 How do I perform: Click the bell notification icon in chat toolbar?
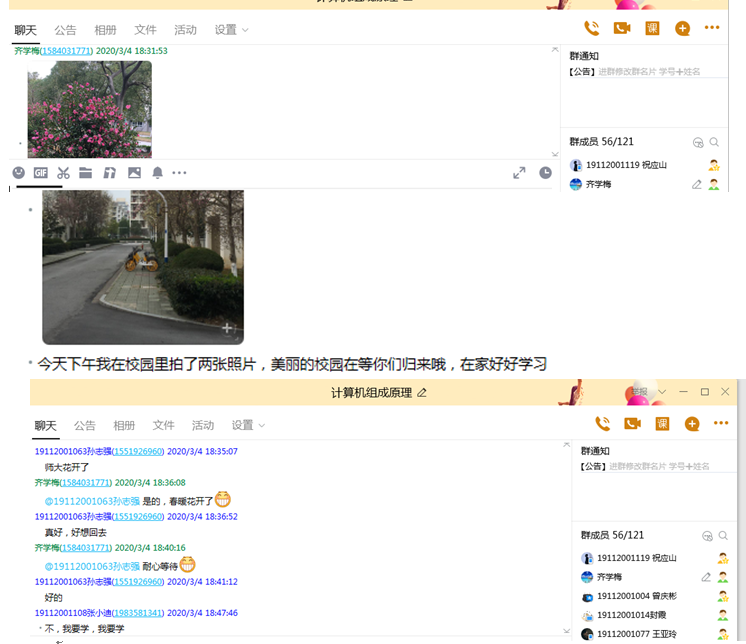click(157, 173)
